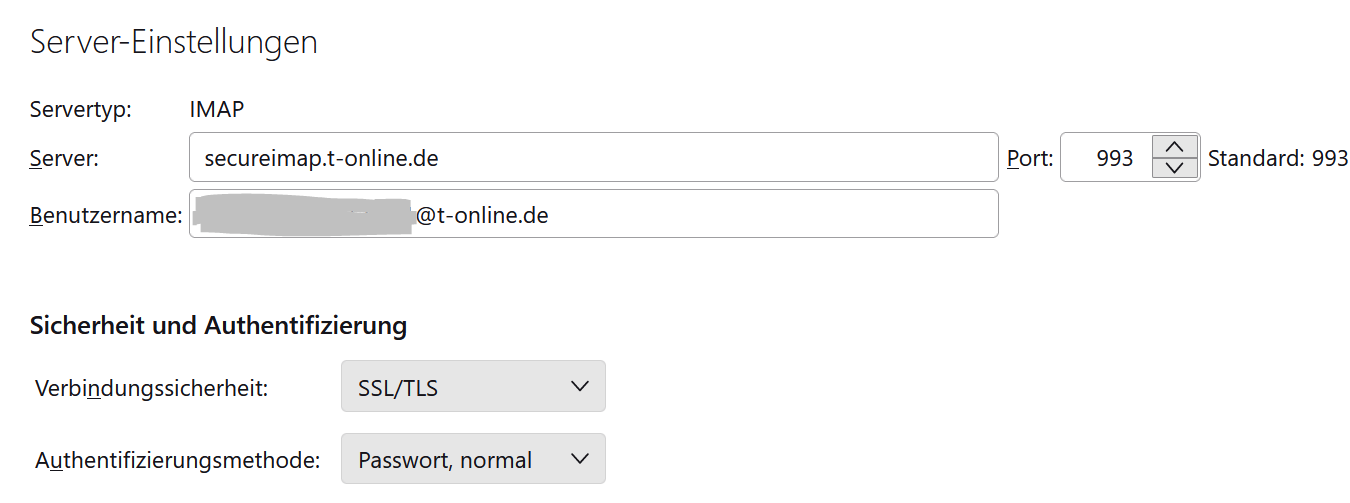1350x503 pixels.
Task: Click the IMAP server type text
Action: (x=216, y=109)
